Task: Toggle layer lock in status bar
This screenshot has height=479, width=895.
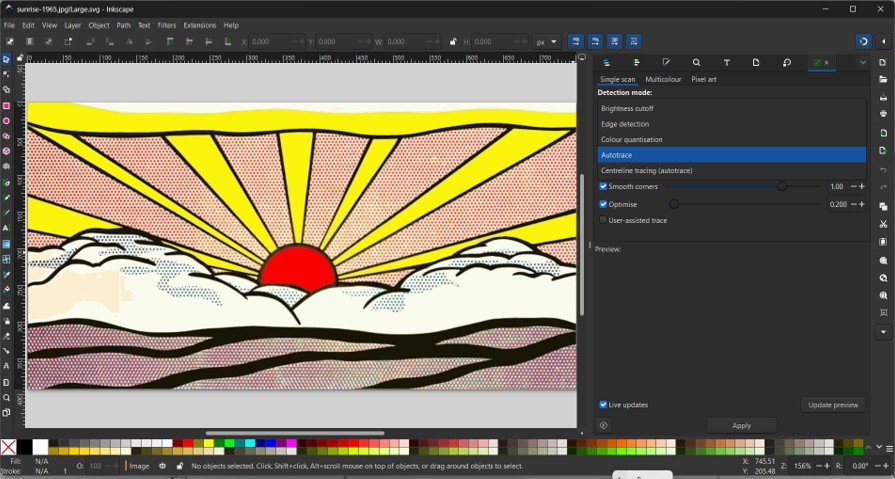Action: 179,466
